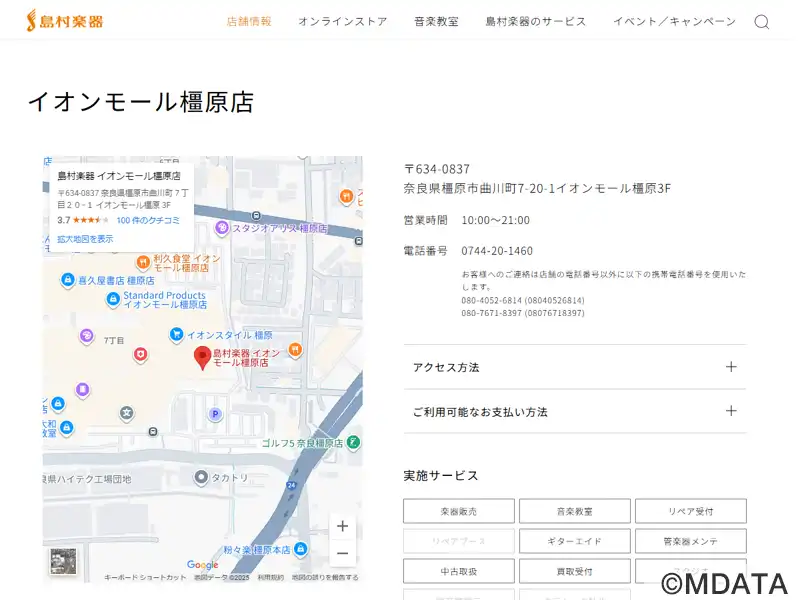Select the タカトリ gray location marker
This screenshot has height=600, width=800.
(201, 477)
